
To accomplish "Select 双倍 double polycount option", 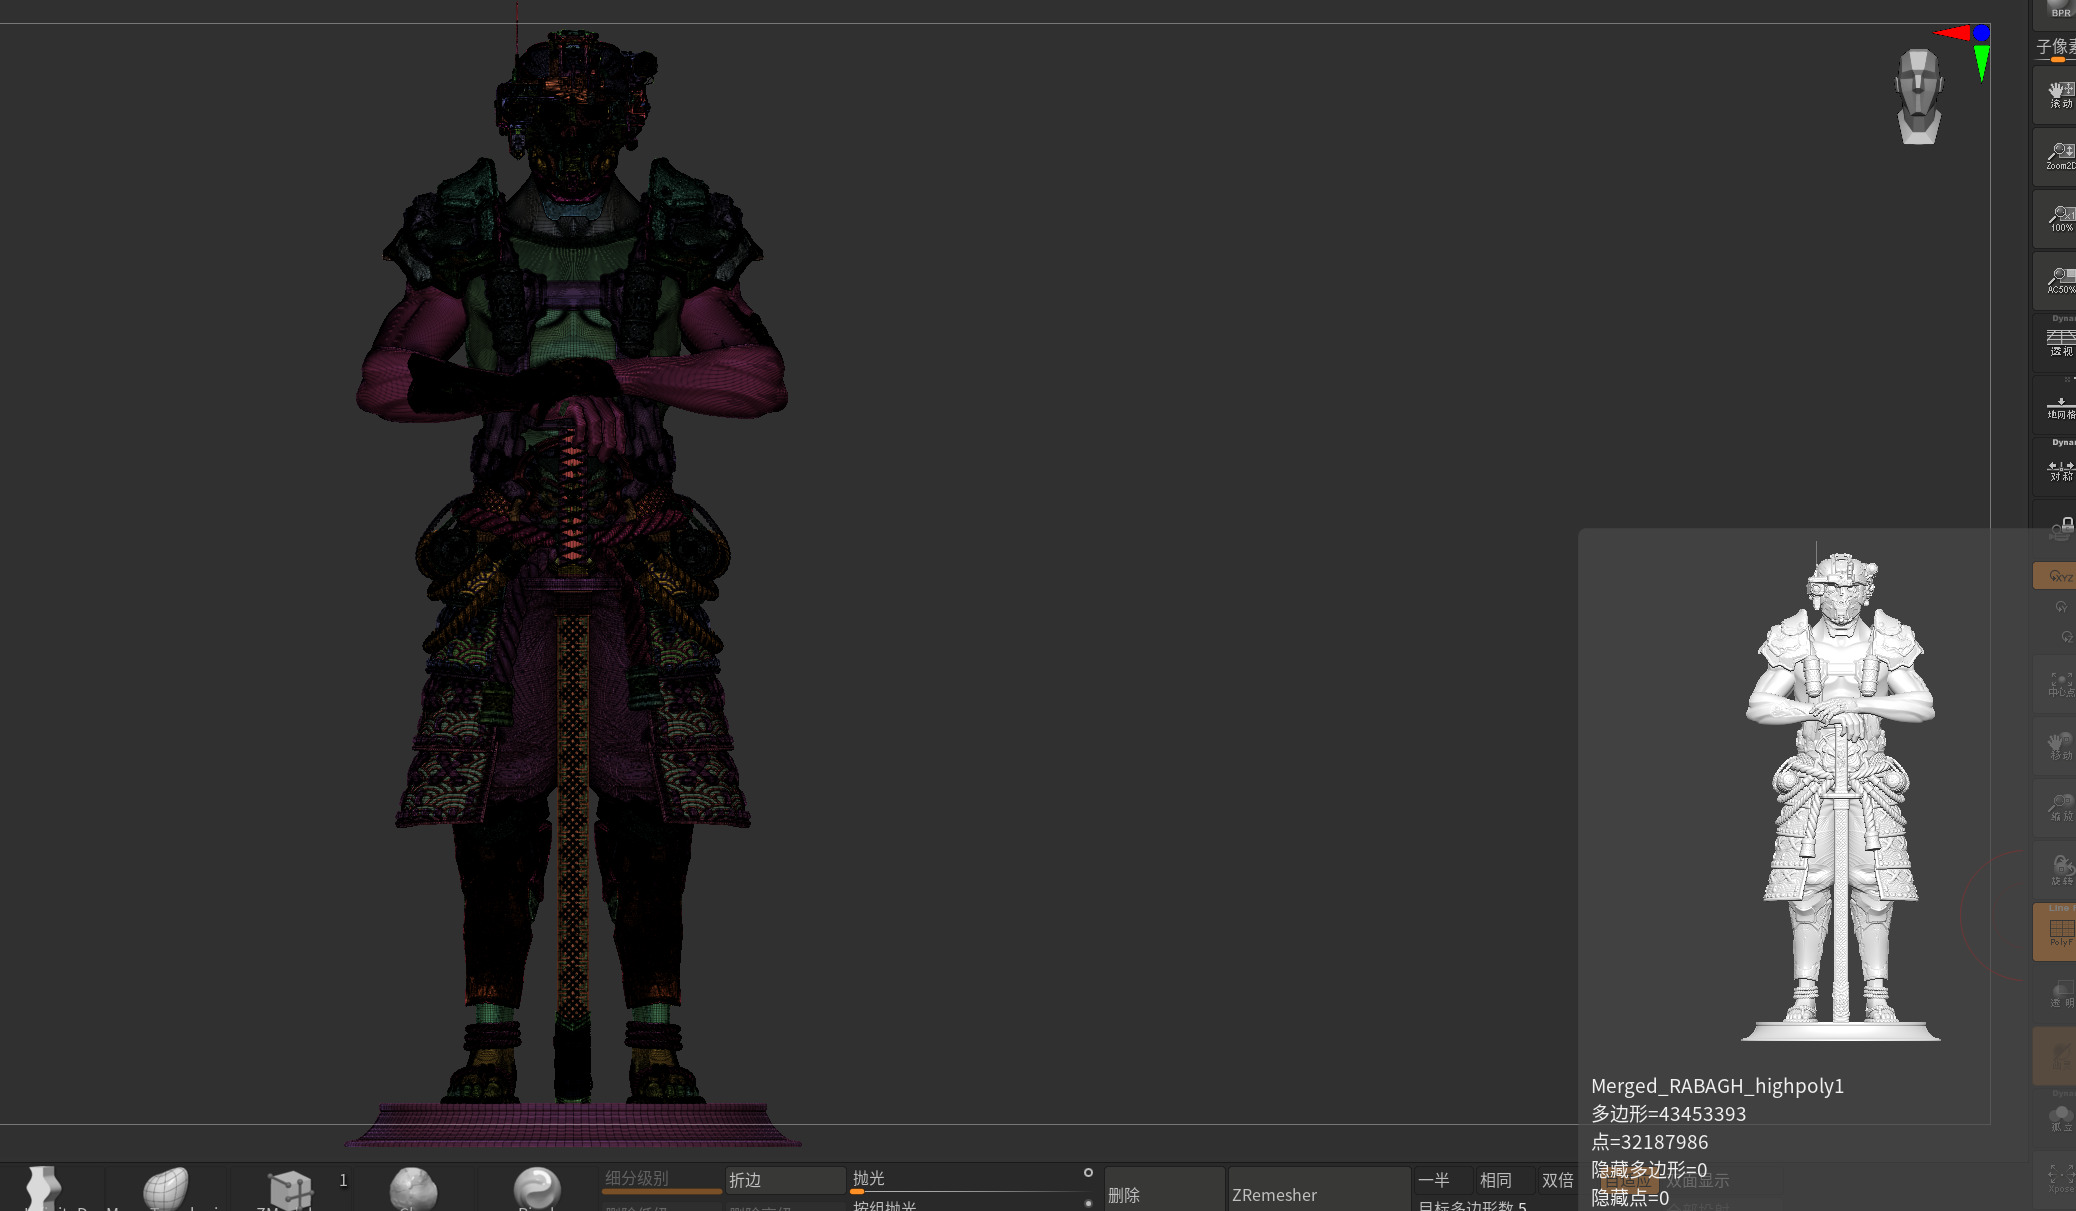I will tap(1559, 1180).
